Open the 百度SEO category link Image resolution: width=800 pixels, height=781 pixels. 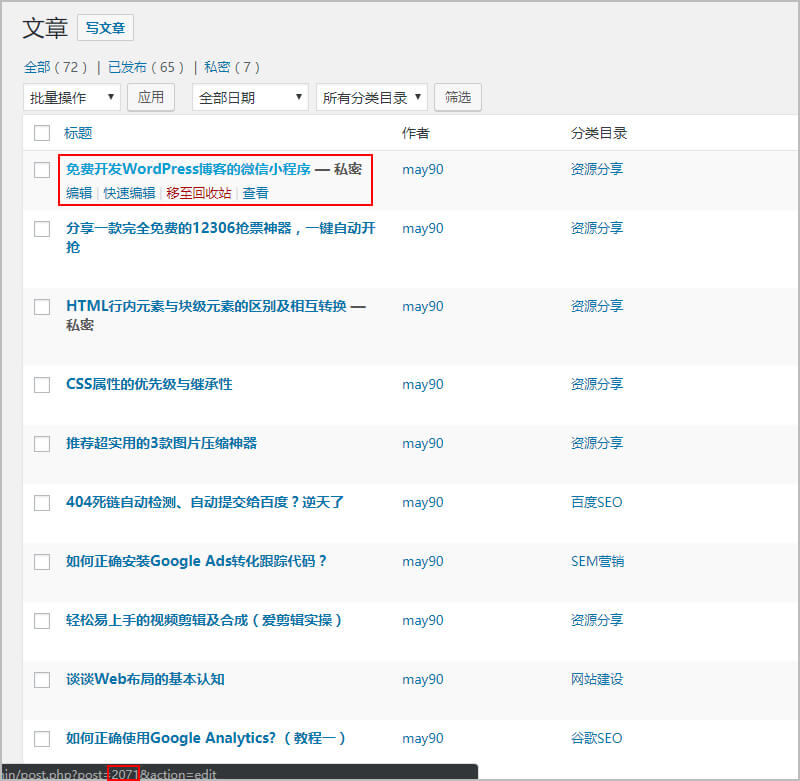coord(596,502)
